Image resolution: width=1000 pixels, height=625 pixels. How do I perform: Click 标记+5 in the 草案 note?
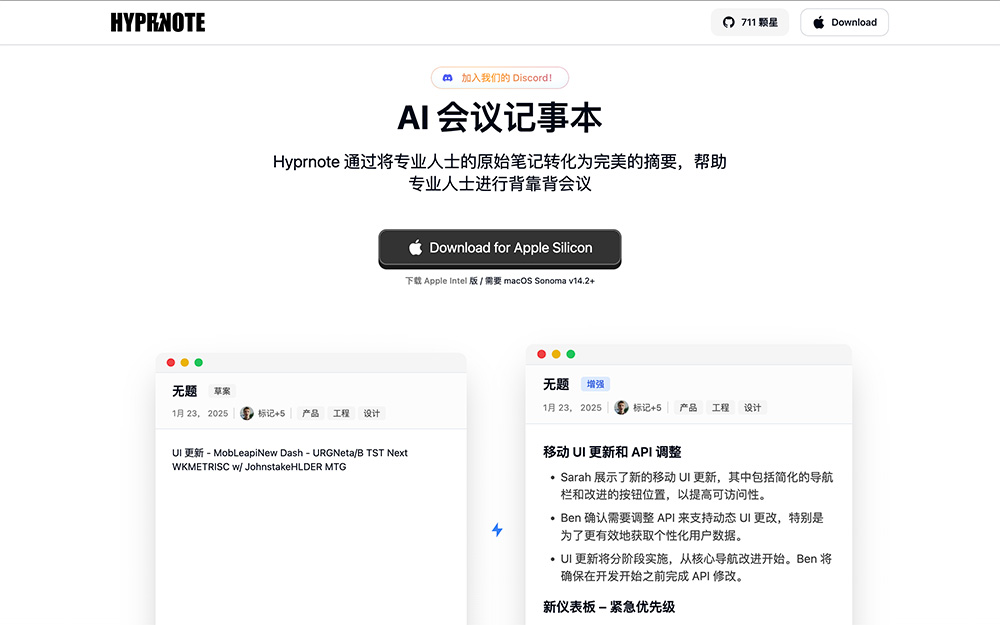click(x=271, y=413)
